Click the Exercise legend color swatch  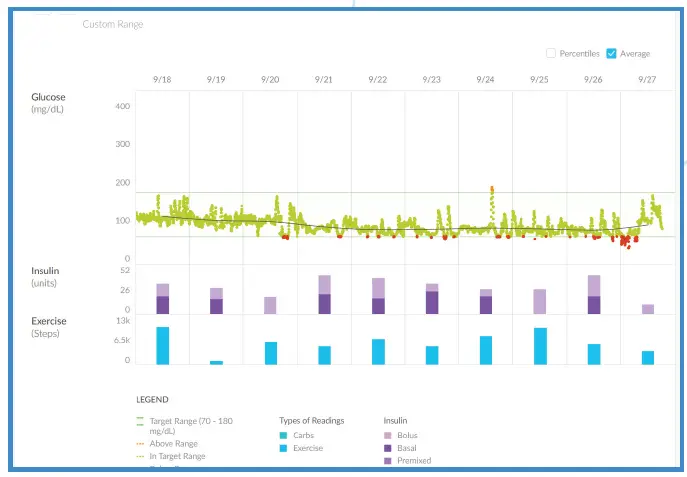(x=283, y=448)
